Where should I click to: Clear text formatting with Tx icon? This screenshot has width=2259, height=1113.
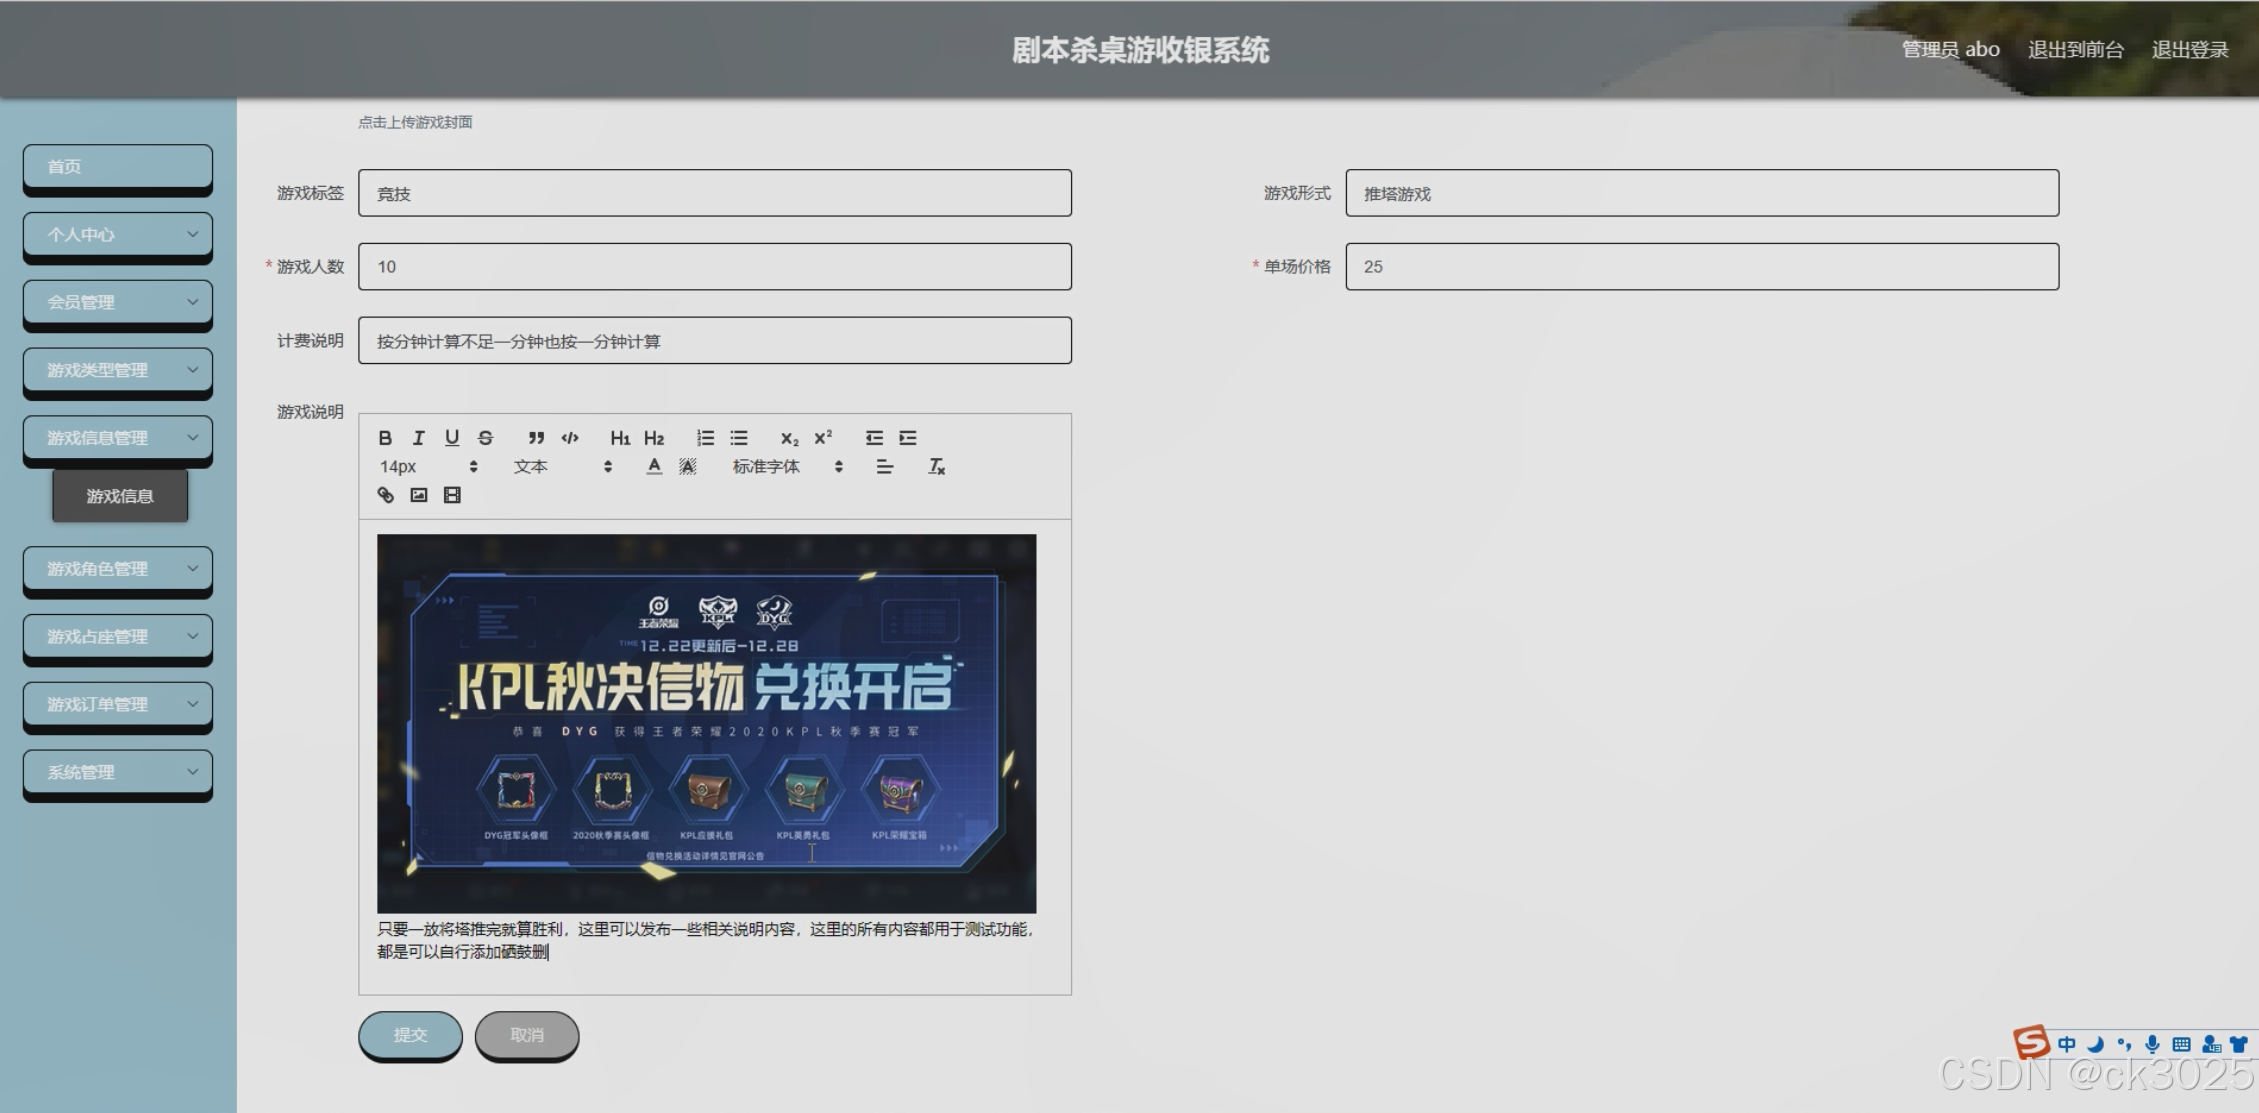tap(936, 467)
